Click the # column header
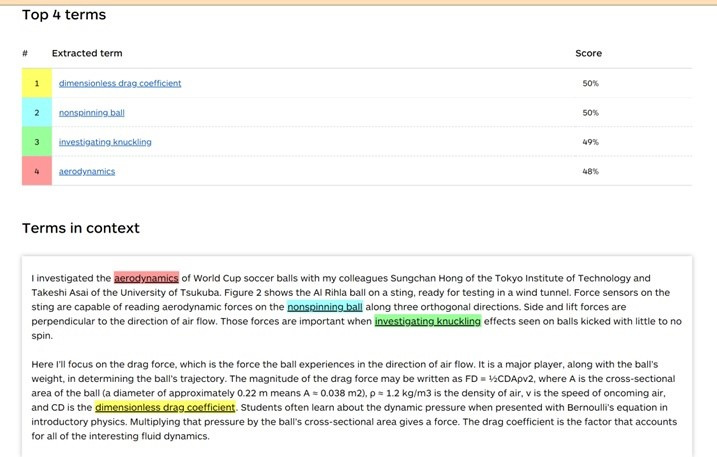 pos(25,53)
